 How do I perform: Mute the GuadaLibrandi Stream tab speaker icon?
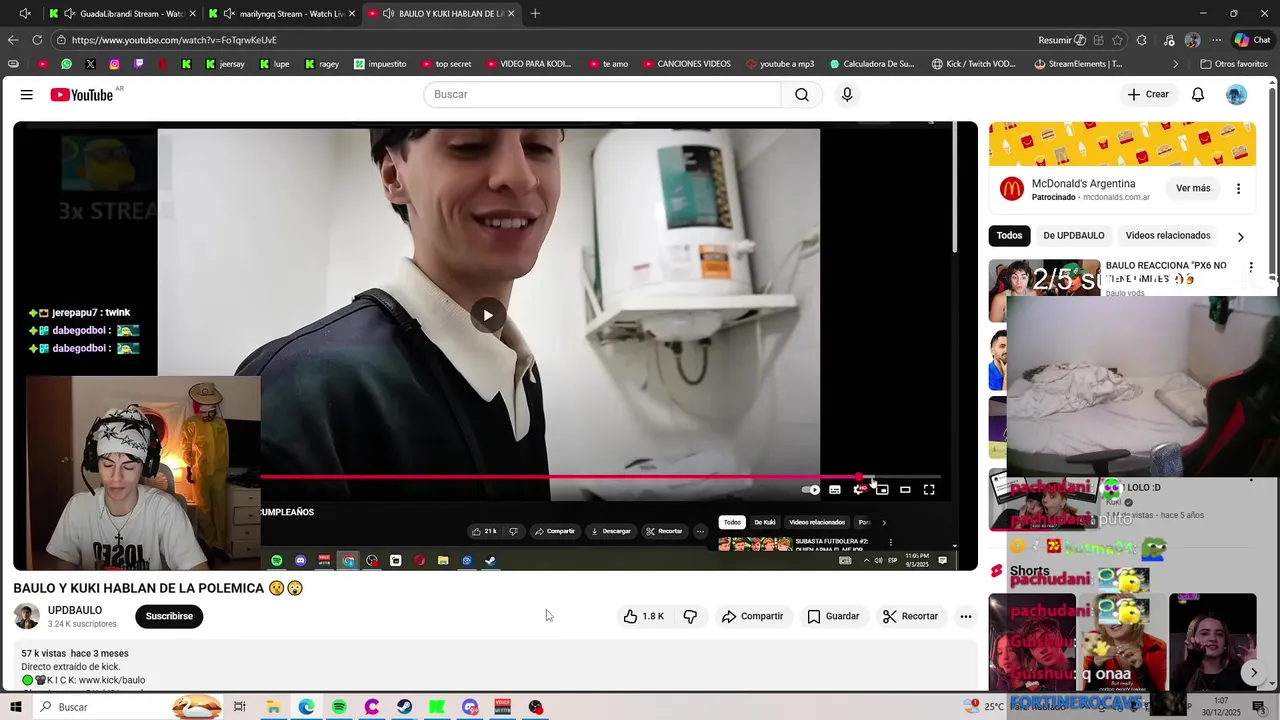coord(68,14)
